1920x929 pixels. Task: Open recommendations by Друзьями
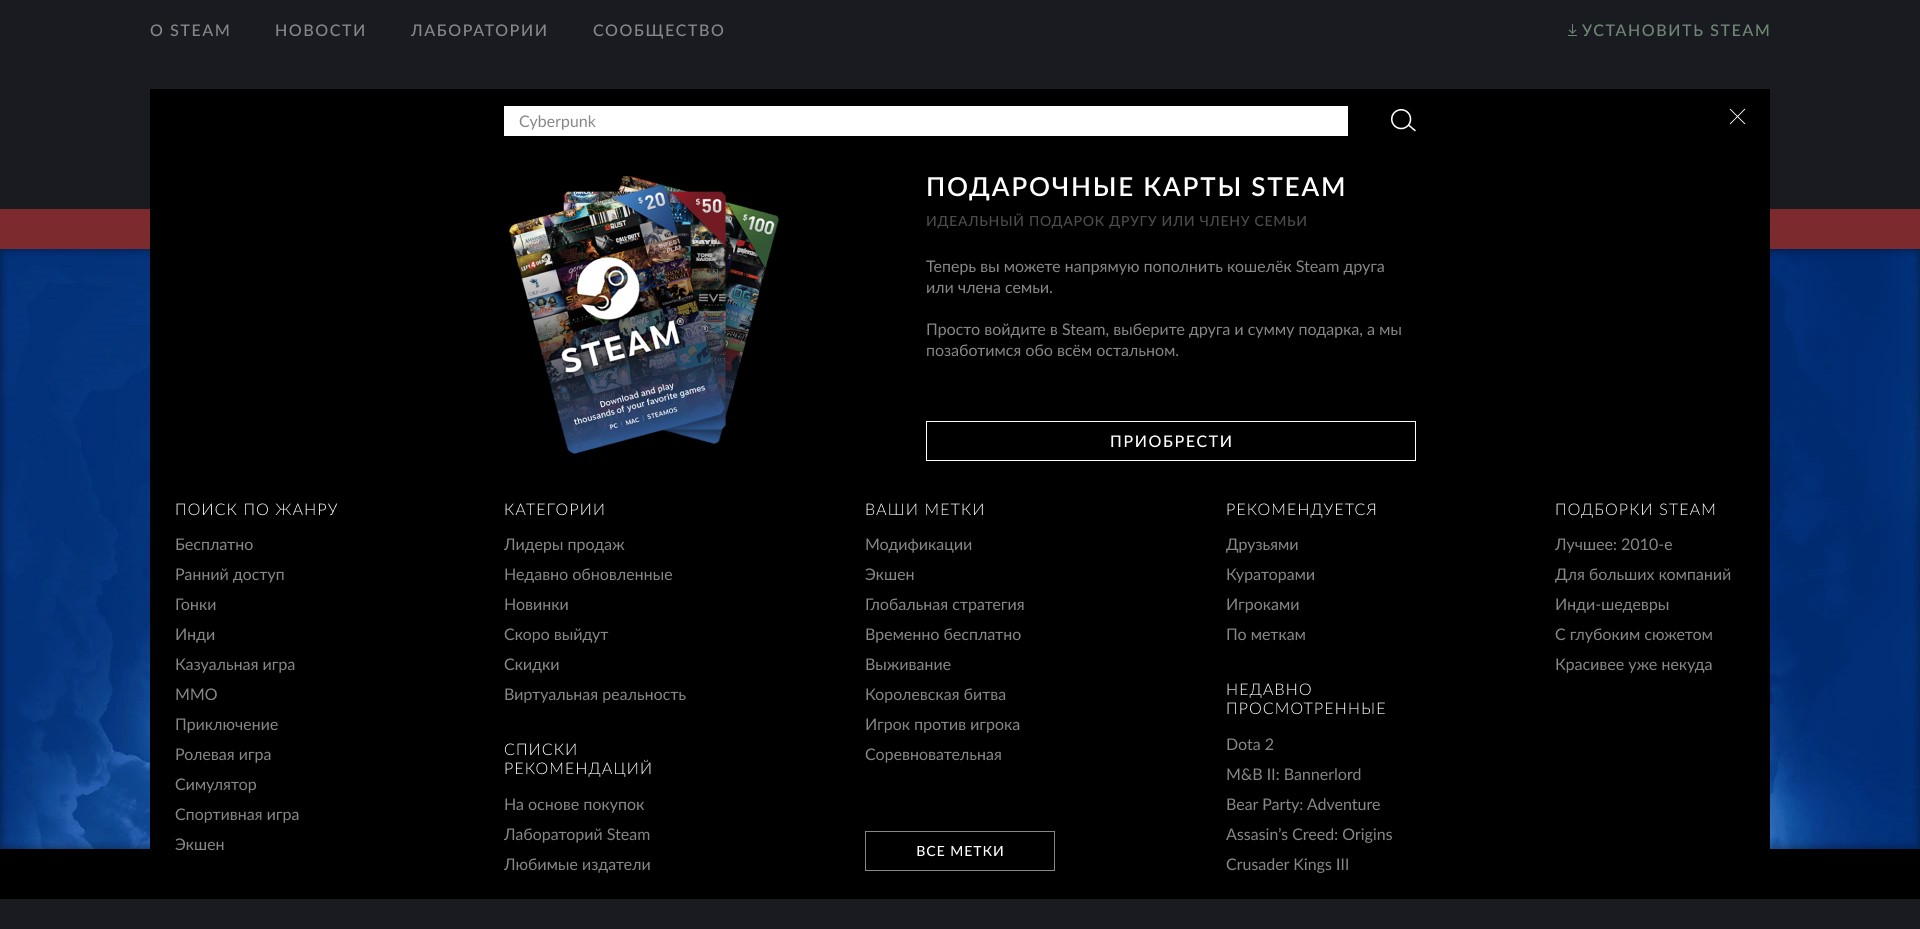(1262, 545)
